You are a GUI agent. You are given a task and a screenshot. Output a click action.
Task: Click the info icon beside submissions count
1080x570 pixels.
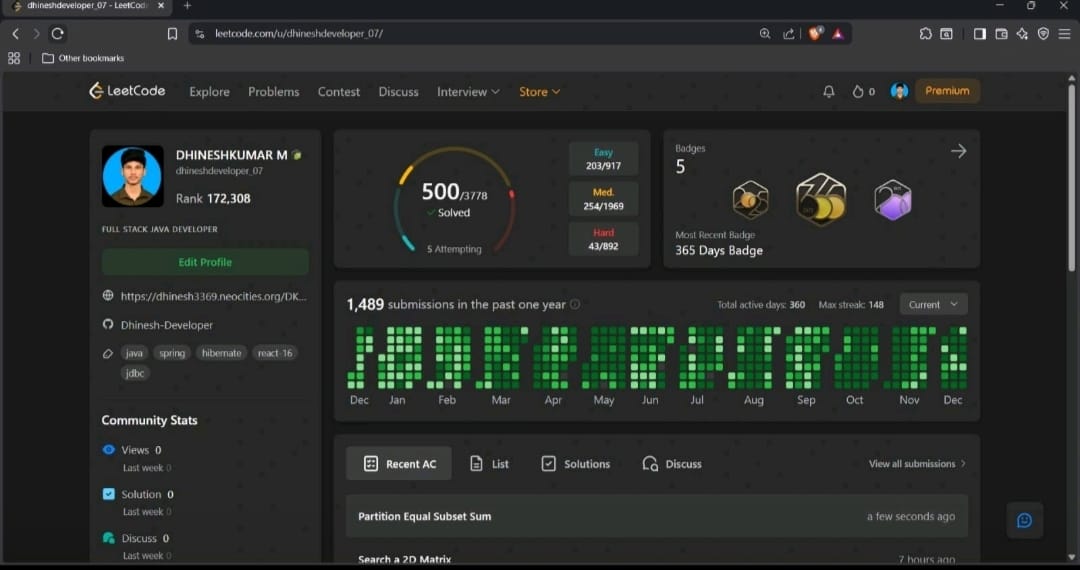tap(575, 304)
